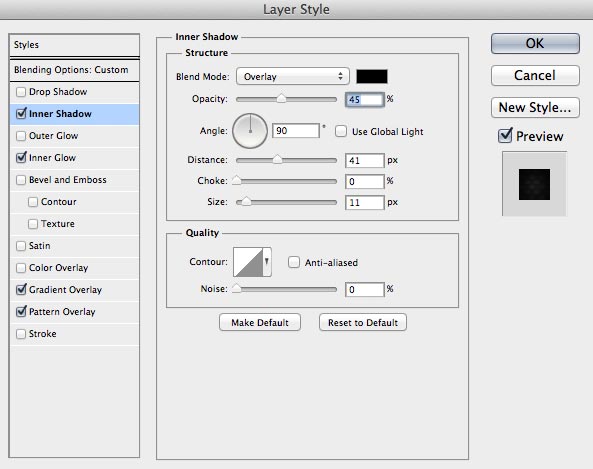The image size is (593, 469).
Task: Select the Stroke style label
Action: click(42, 334)
